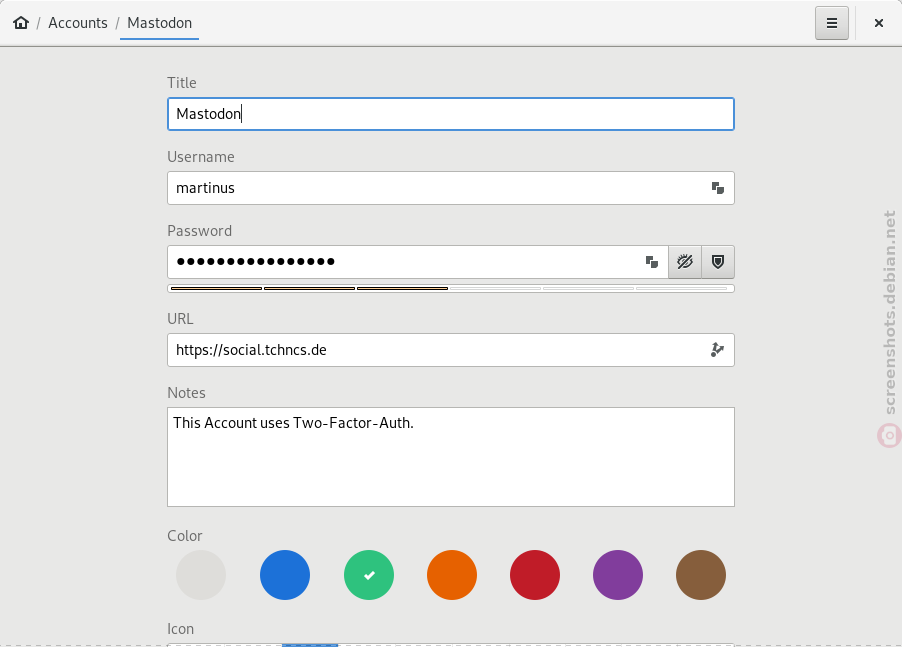This screenshot has height=647, width=902.
Task: Navigate to Accounts breadcrumb
Action: coord(78,23)
